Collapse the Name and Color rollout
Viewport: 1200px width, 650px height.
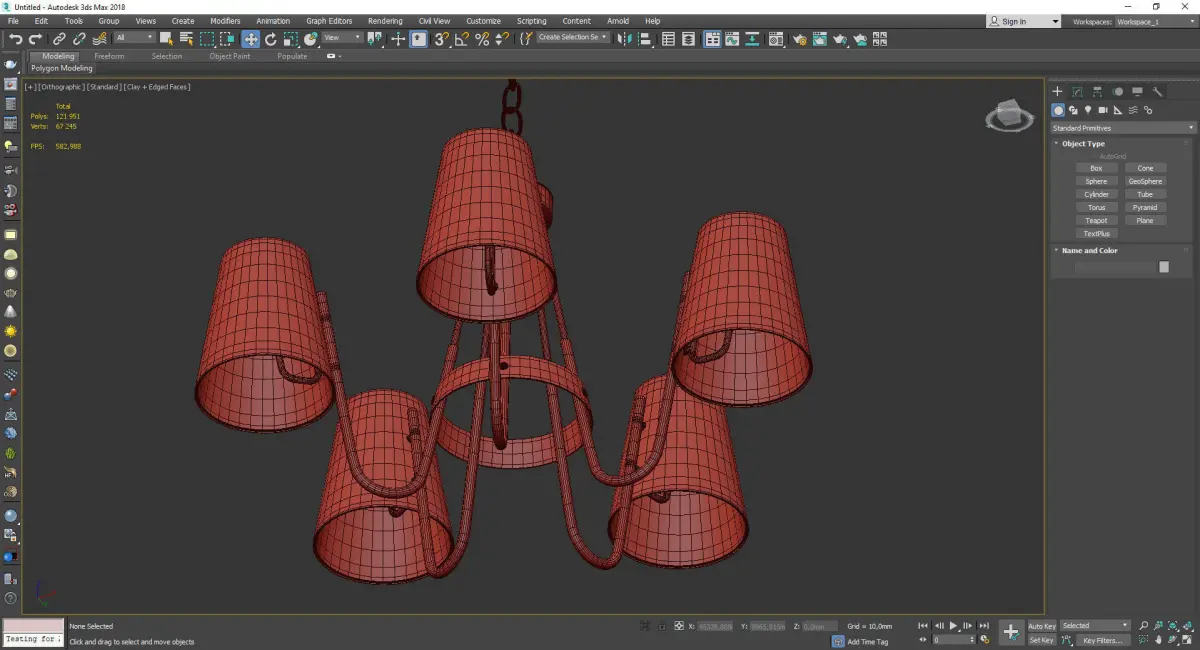point(1089,251)
